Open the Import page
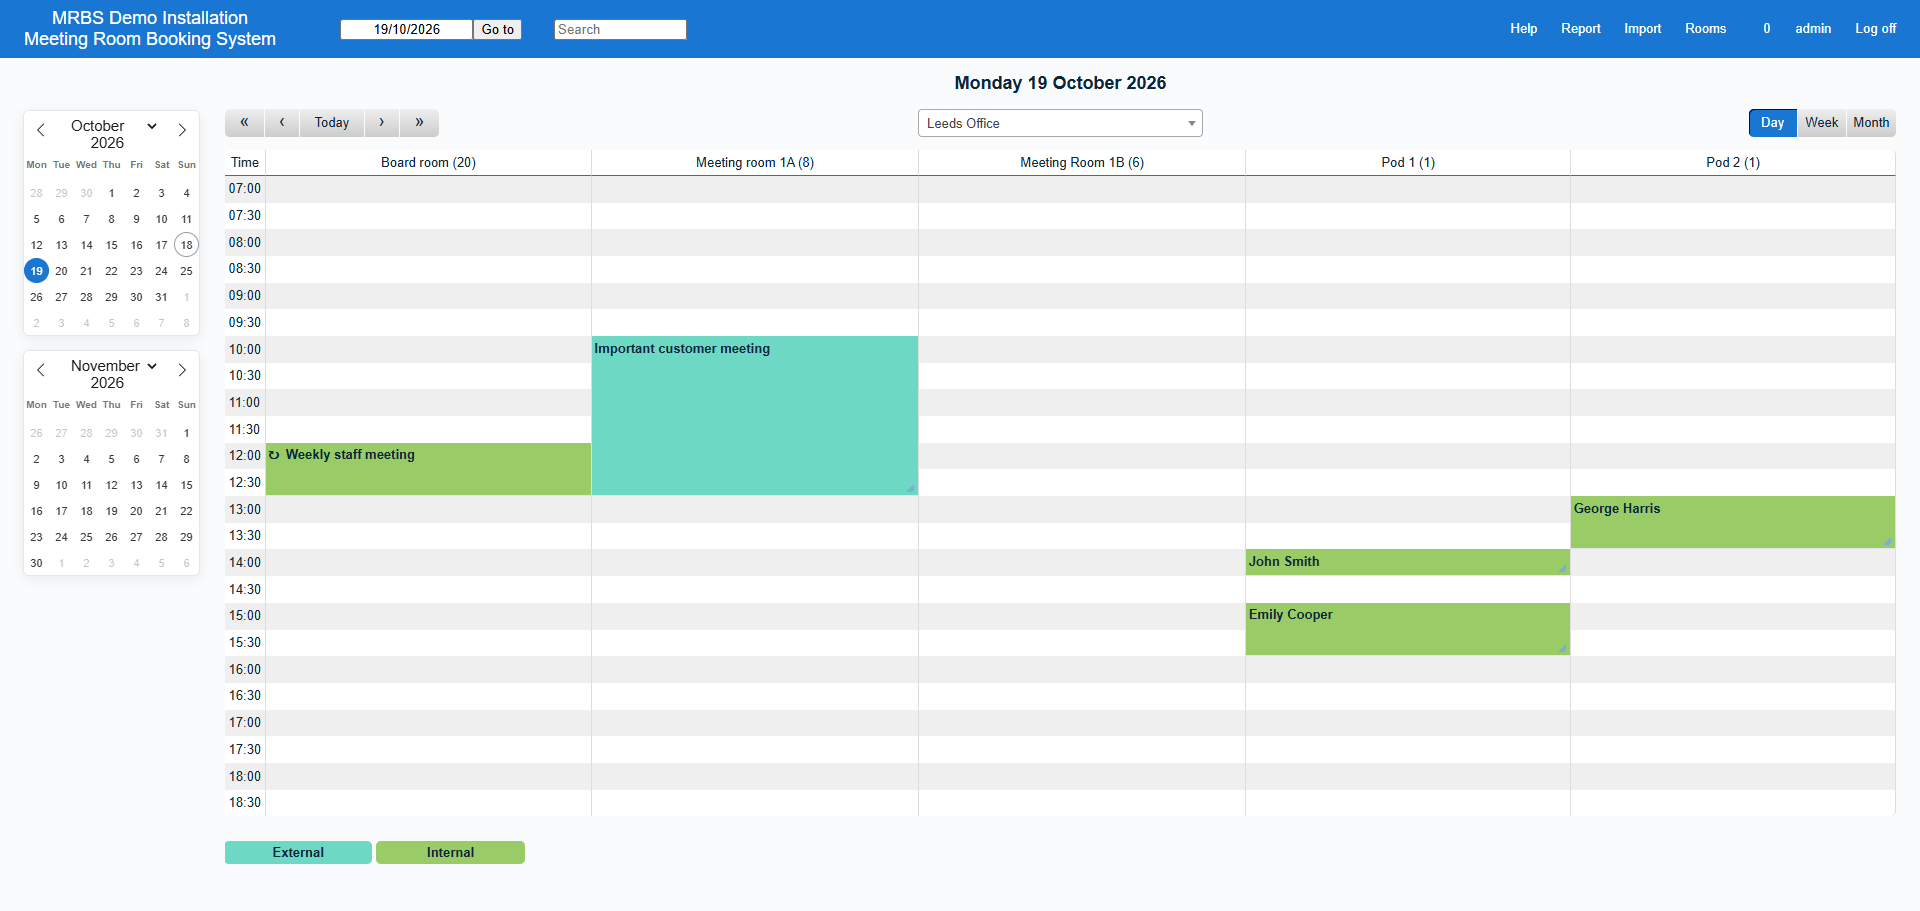Viewport: 1920px width, 911px height. click(x=1642, y=29)
